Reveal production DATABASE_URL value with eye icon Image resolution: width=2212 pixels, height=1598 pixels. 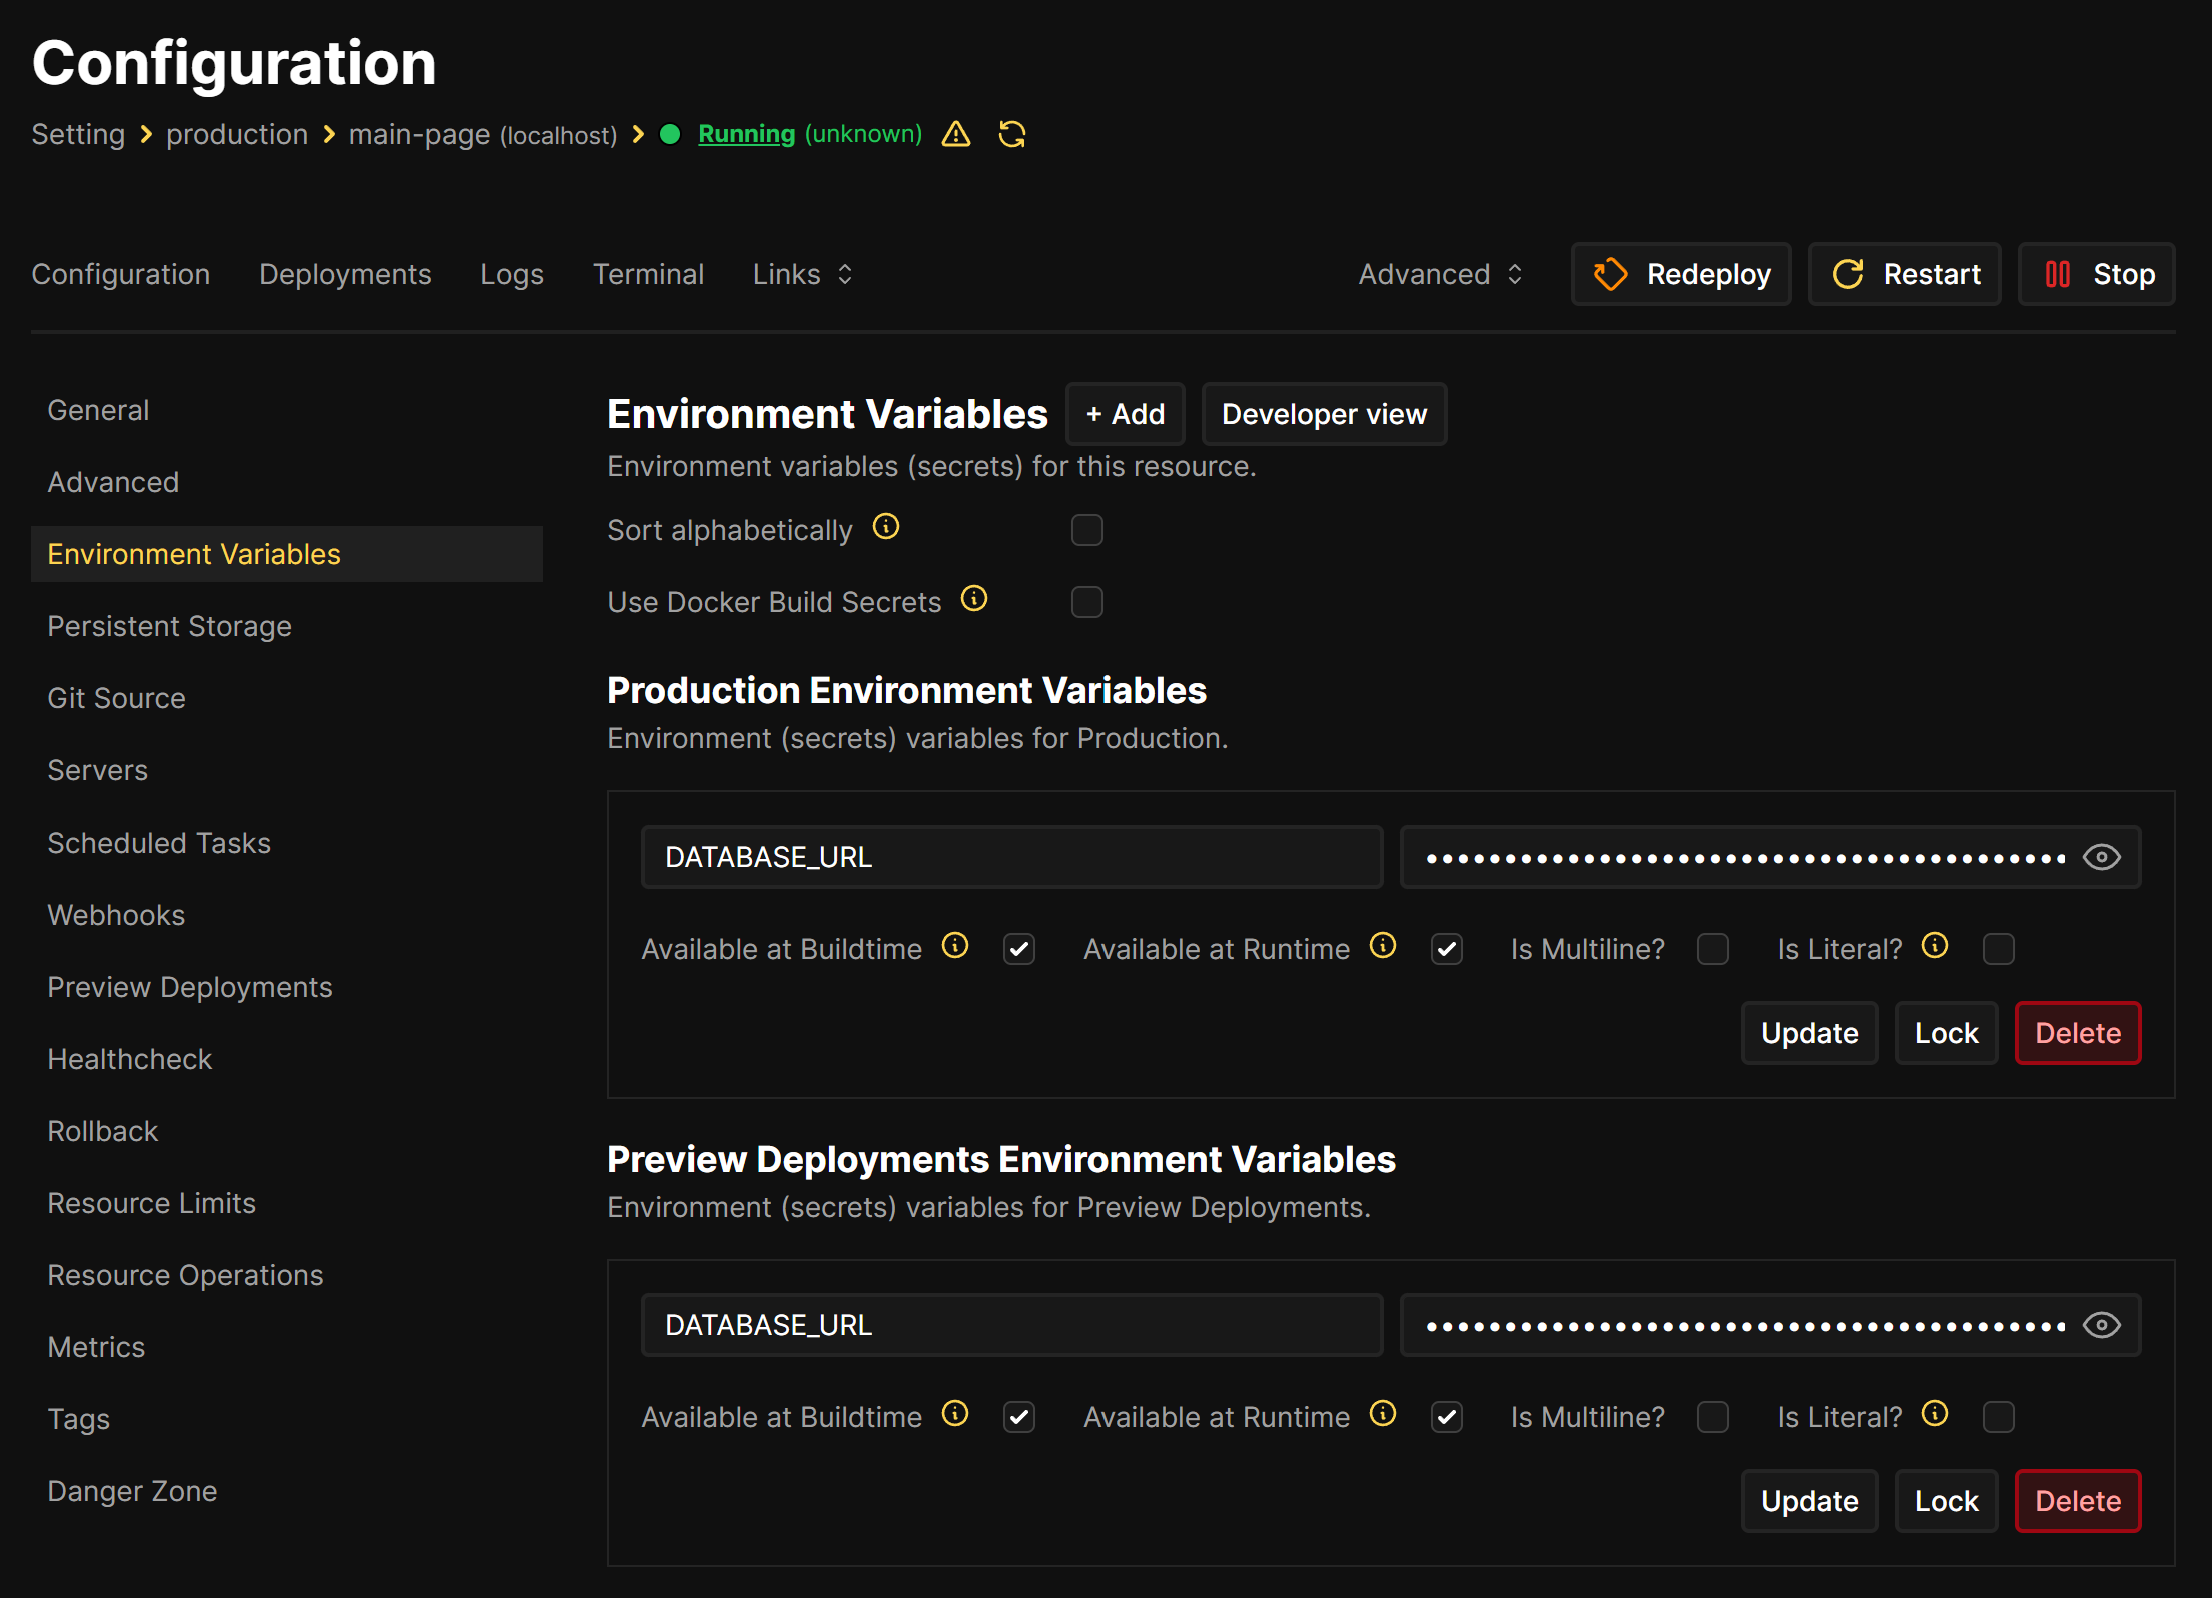click(2102, 857)
